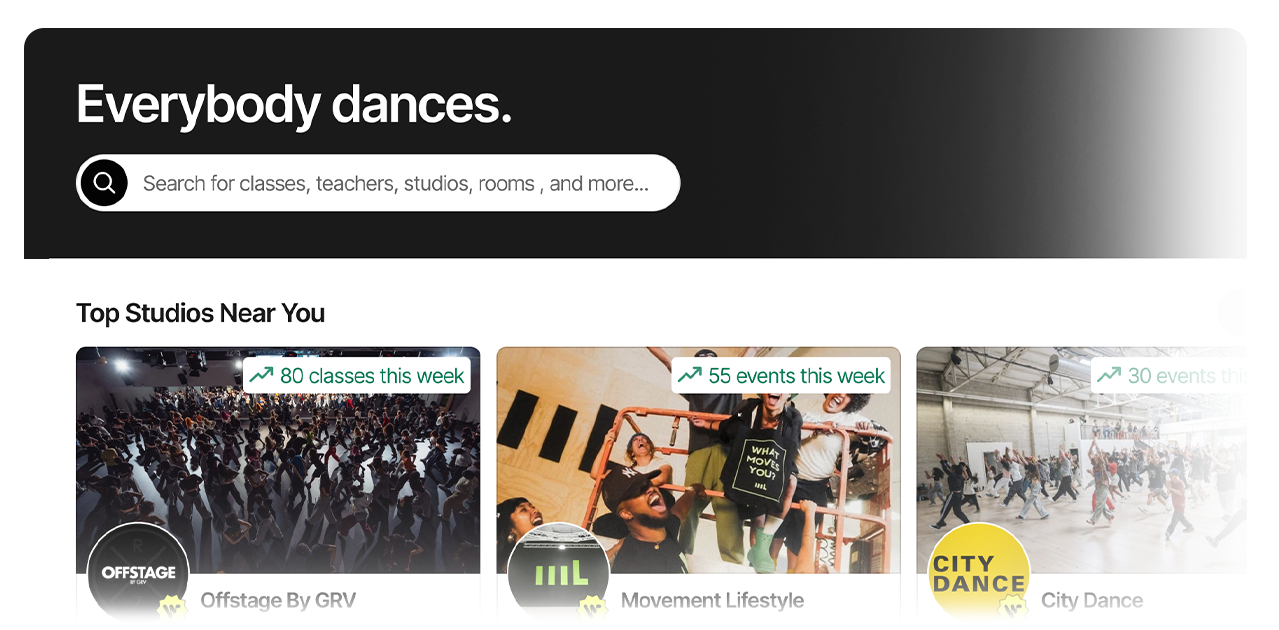Select the 55 events this week badge
This screenshot has height=630, width=1279.
pyautogui.click(x=781, y=375)
